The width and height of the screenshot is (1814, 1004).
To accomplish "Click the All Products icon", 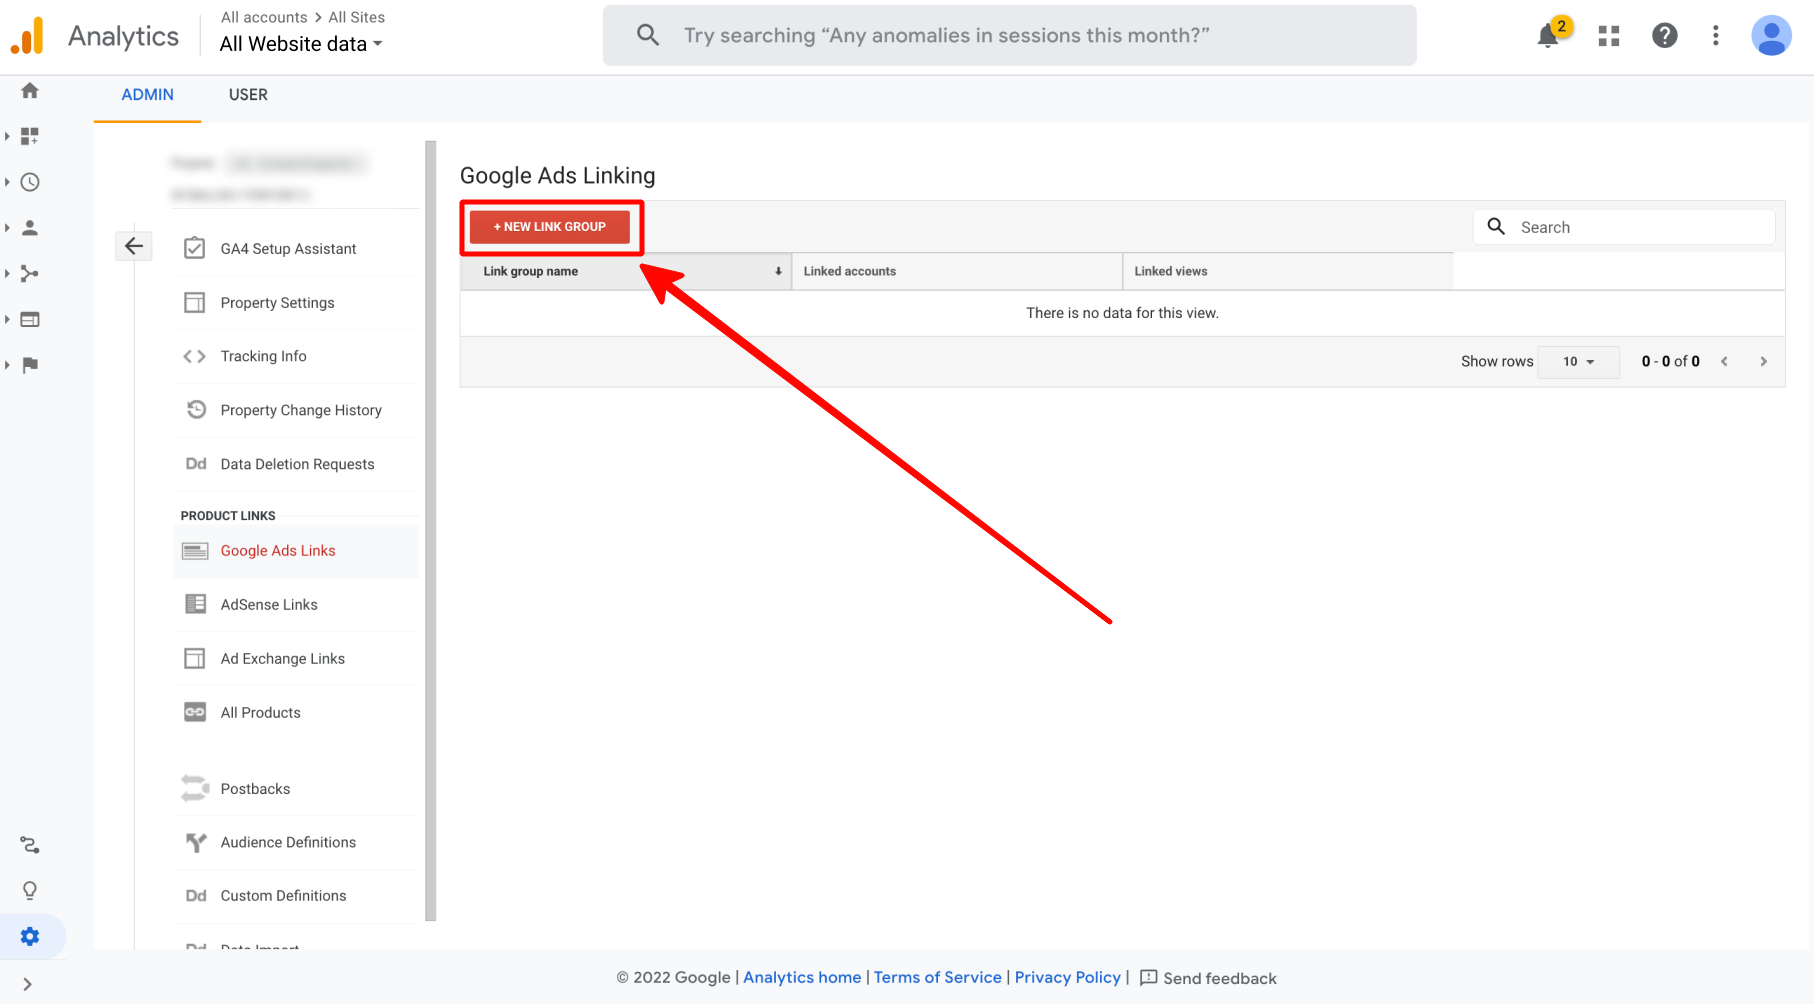I will [x=195, y=712].
